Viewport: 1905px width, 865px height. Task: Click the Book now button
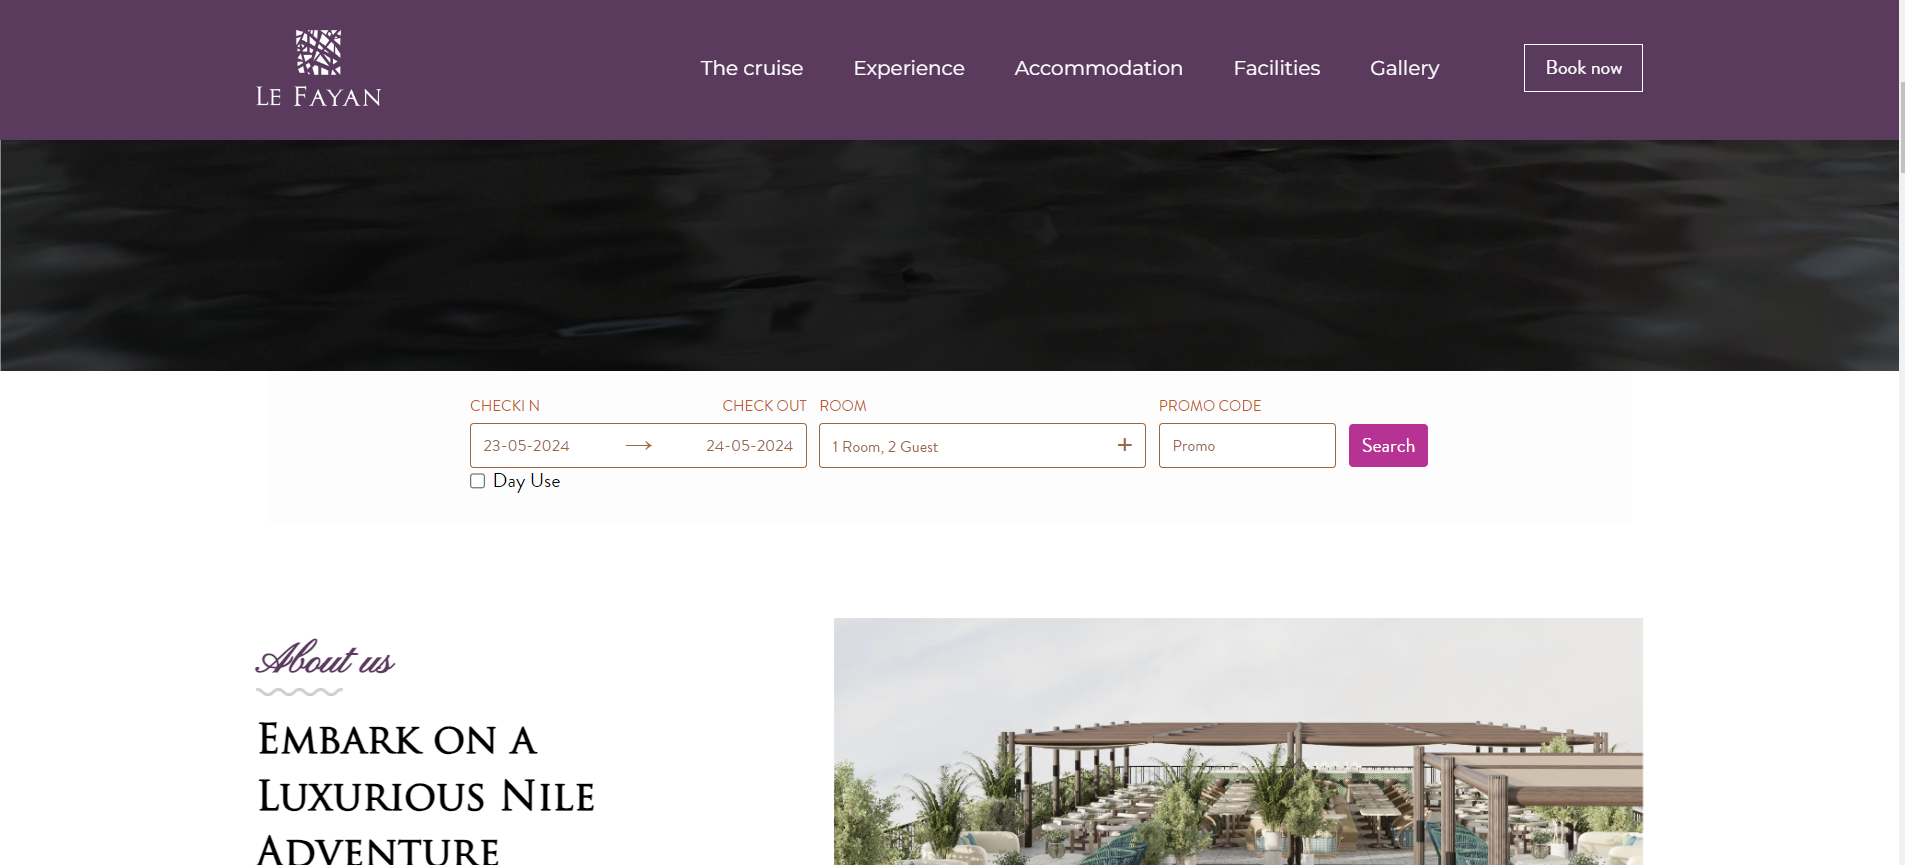[1583, 68]
